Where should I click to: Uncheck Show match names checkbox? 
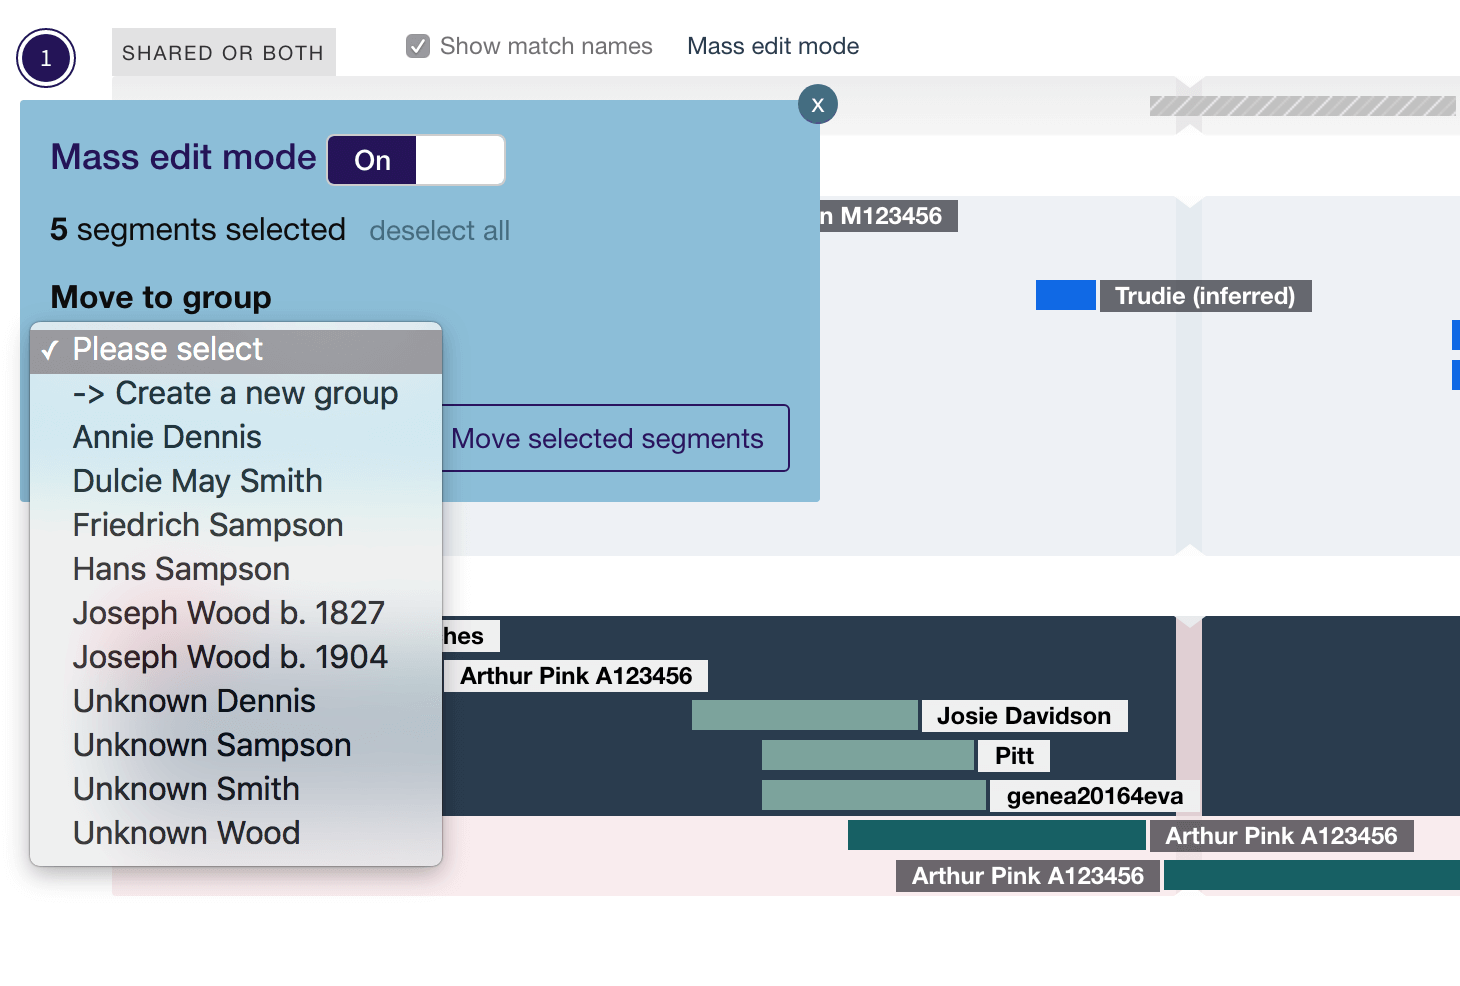coord(418,46)
